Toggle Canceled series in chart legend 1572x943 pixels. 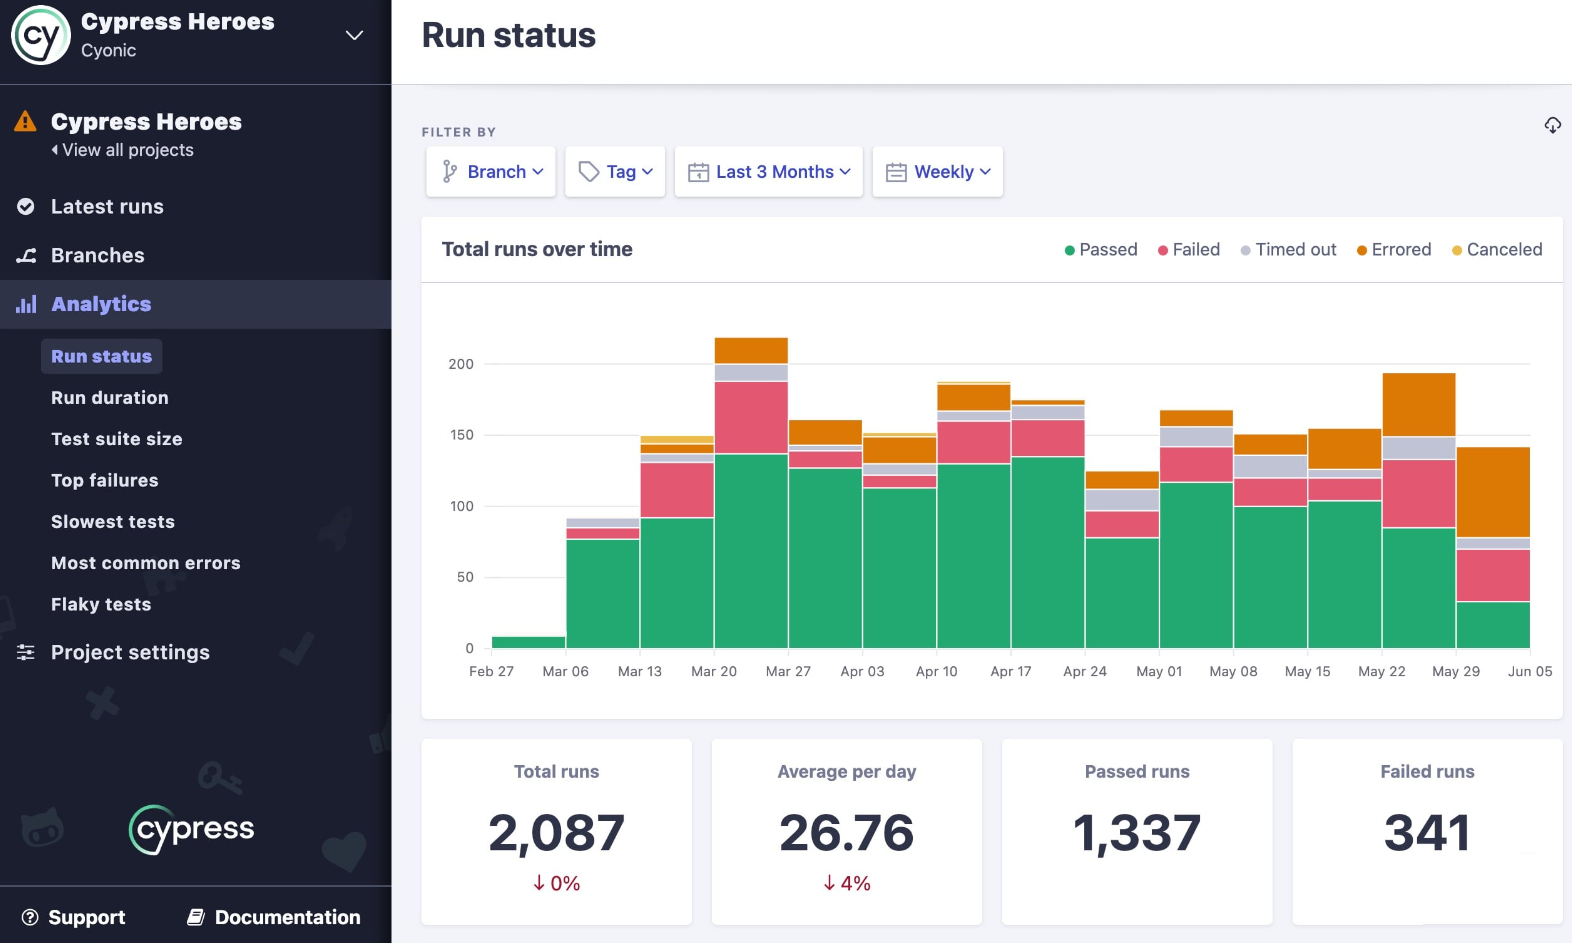click(x=1497, y=250)
